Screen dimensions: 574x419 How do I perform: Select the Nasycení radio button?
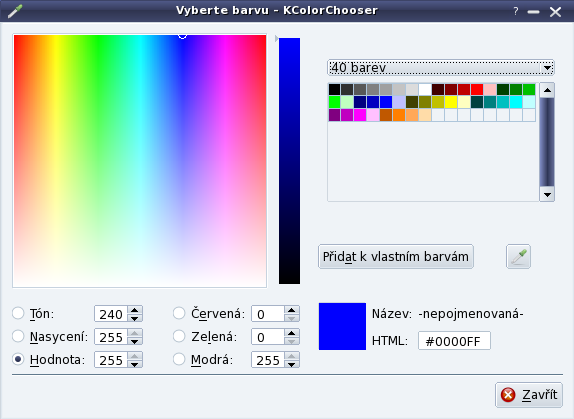(18, 336)
